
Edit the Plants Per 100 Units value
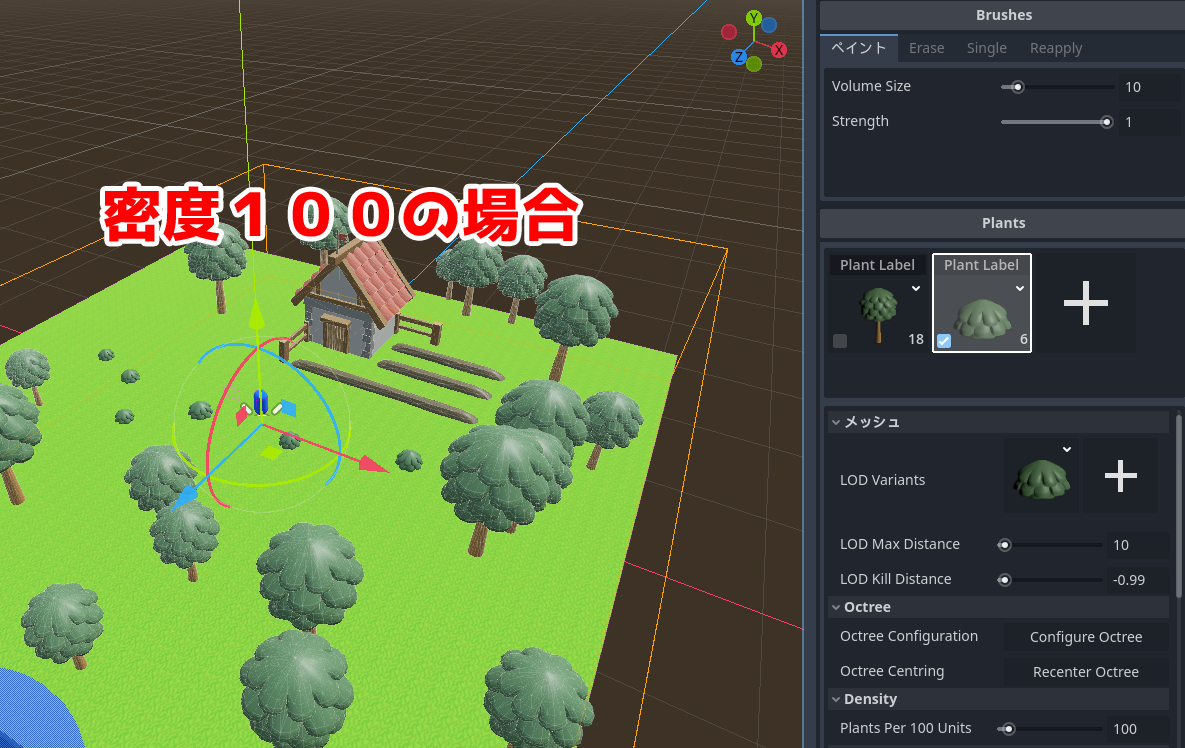click(x=1137, y=729)
